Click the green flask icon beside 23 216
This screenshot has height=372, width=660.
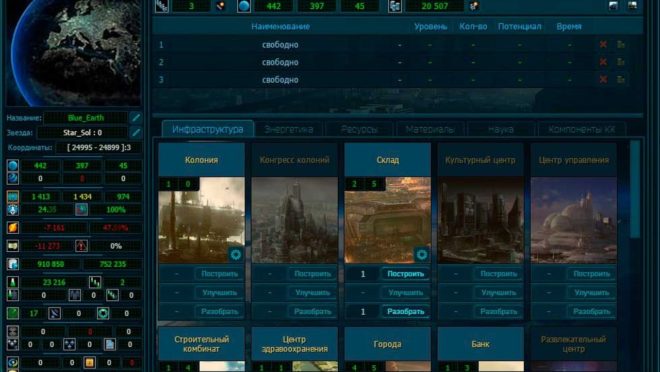pyautogui.click(x=13, y=282)
